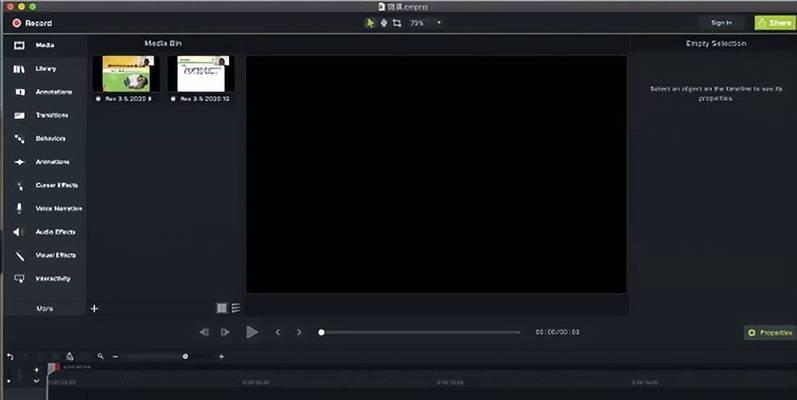Start a new recording with Record button
This screenshot has width=797, height=400.
32,23
